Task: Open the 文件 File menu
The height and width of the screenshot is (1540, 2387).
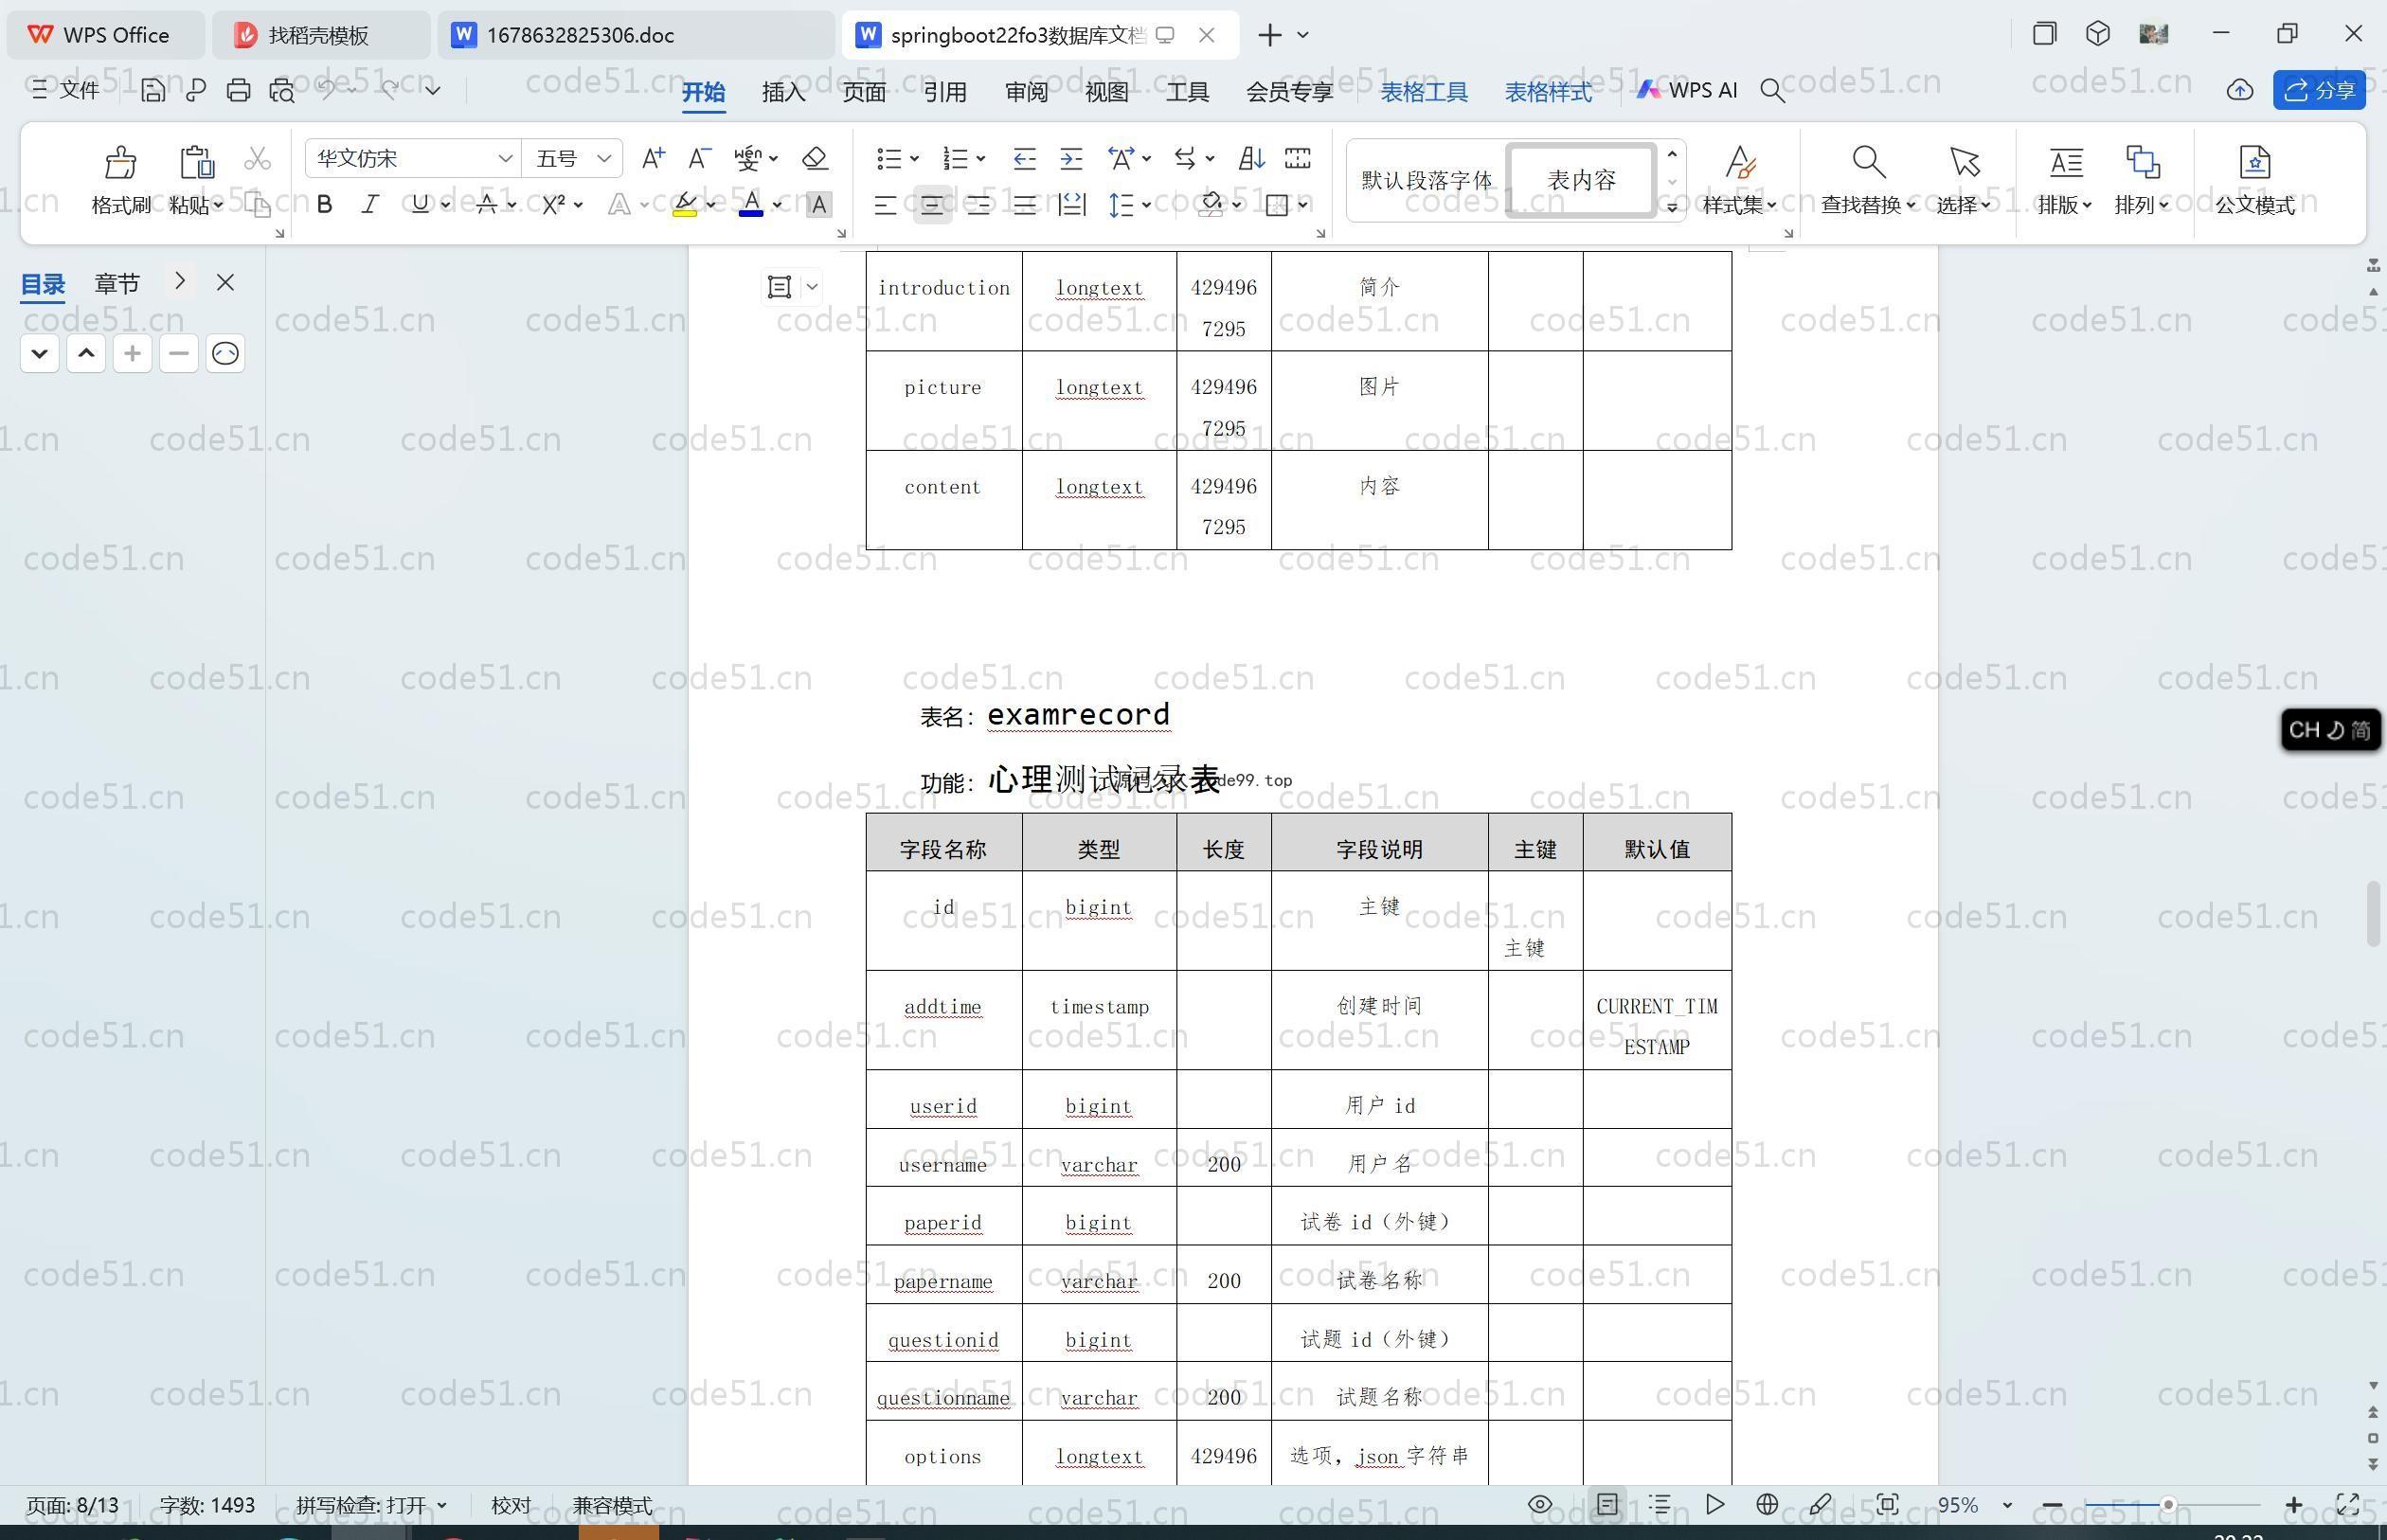Action: (x=66, y=90)
